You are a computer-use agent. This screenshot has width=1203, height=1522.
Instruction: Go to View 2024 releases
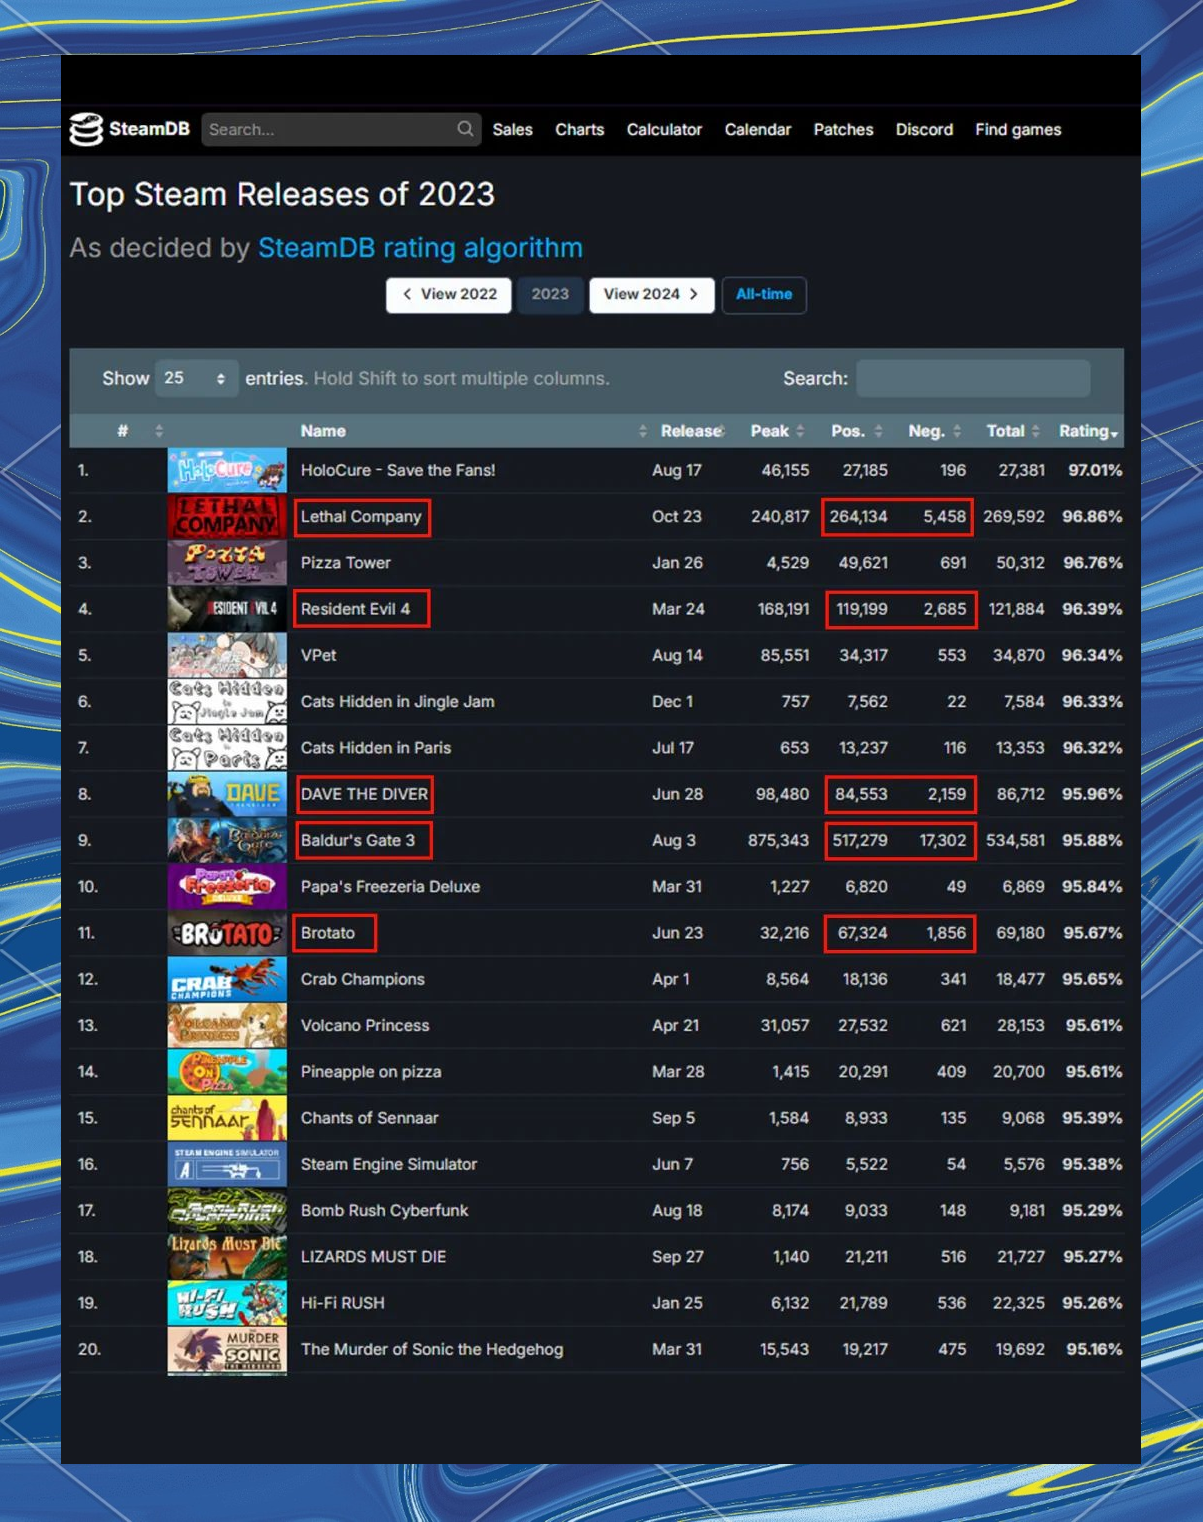coord(652,295)
